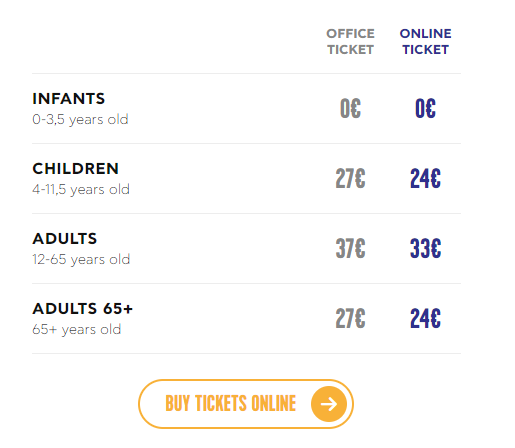Click the 0-3,5 years old subtitle

[80, 120]
